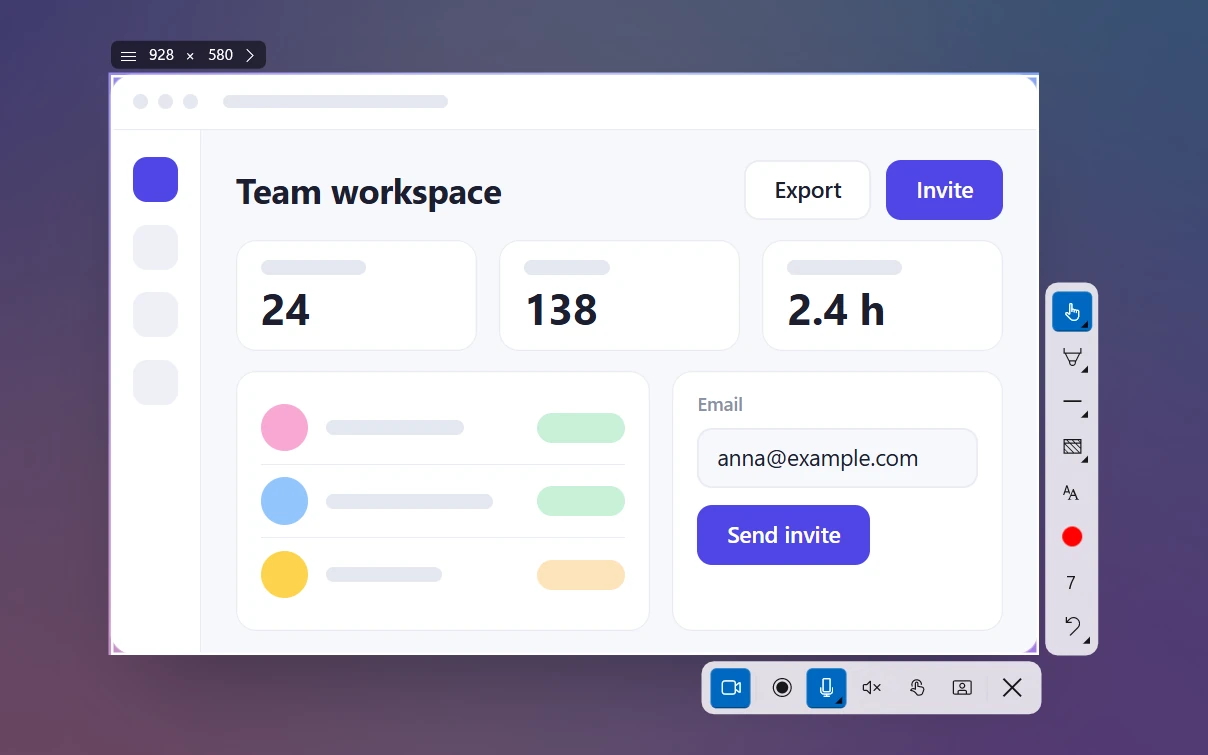Select the purple sidebar home item

155,180
